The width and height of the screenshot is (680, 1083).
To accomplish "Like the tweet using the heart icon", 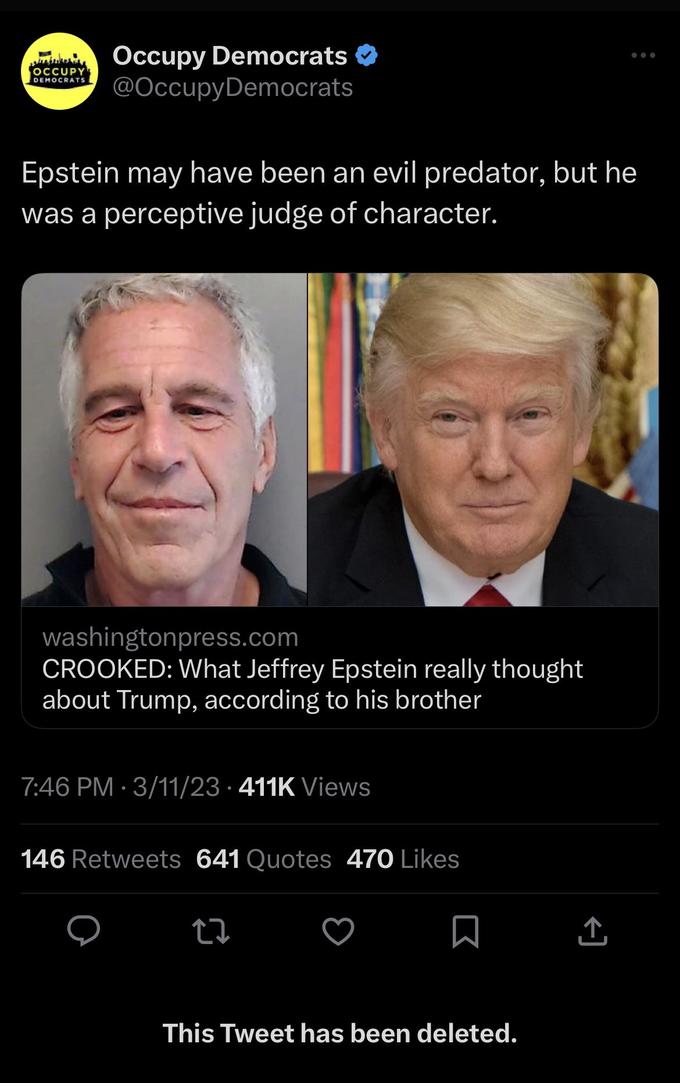I will (x=338, y=932).
